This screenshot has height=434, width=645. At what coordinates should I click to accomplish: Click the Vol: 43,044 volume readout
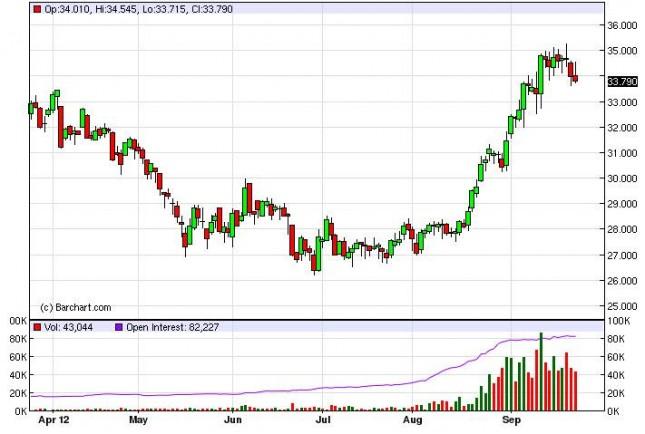point(68,327)
